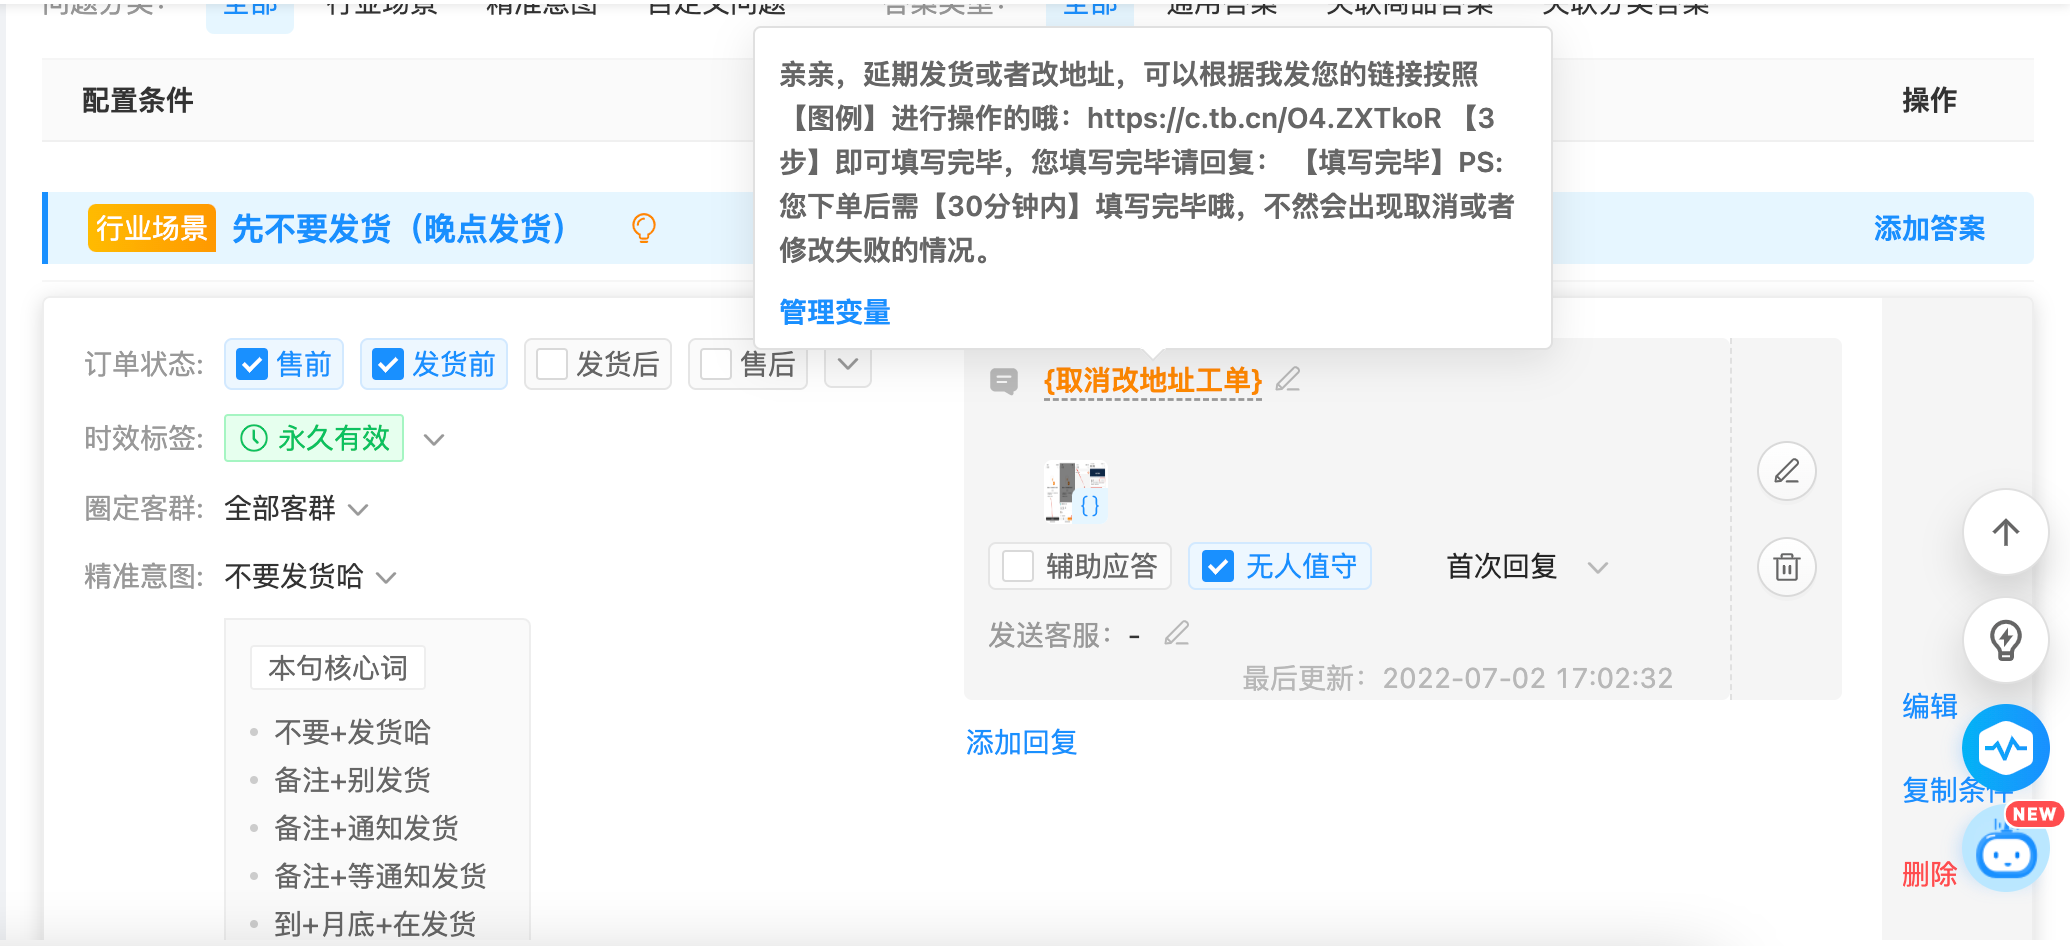Click 添加答案 link

point(1929,228)
